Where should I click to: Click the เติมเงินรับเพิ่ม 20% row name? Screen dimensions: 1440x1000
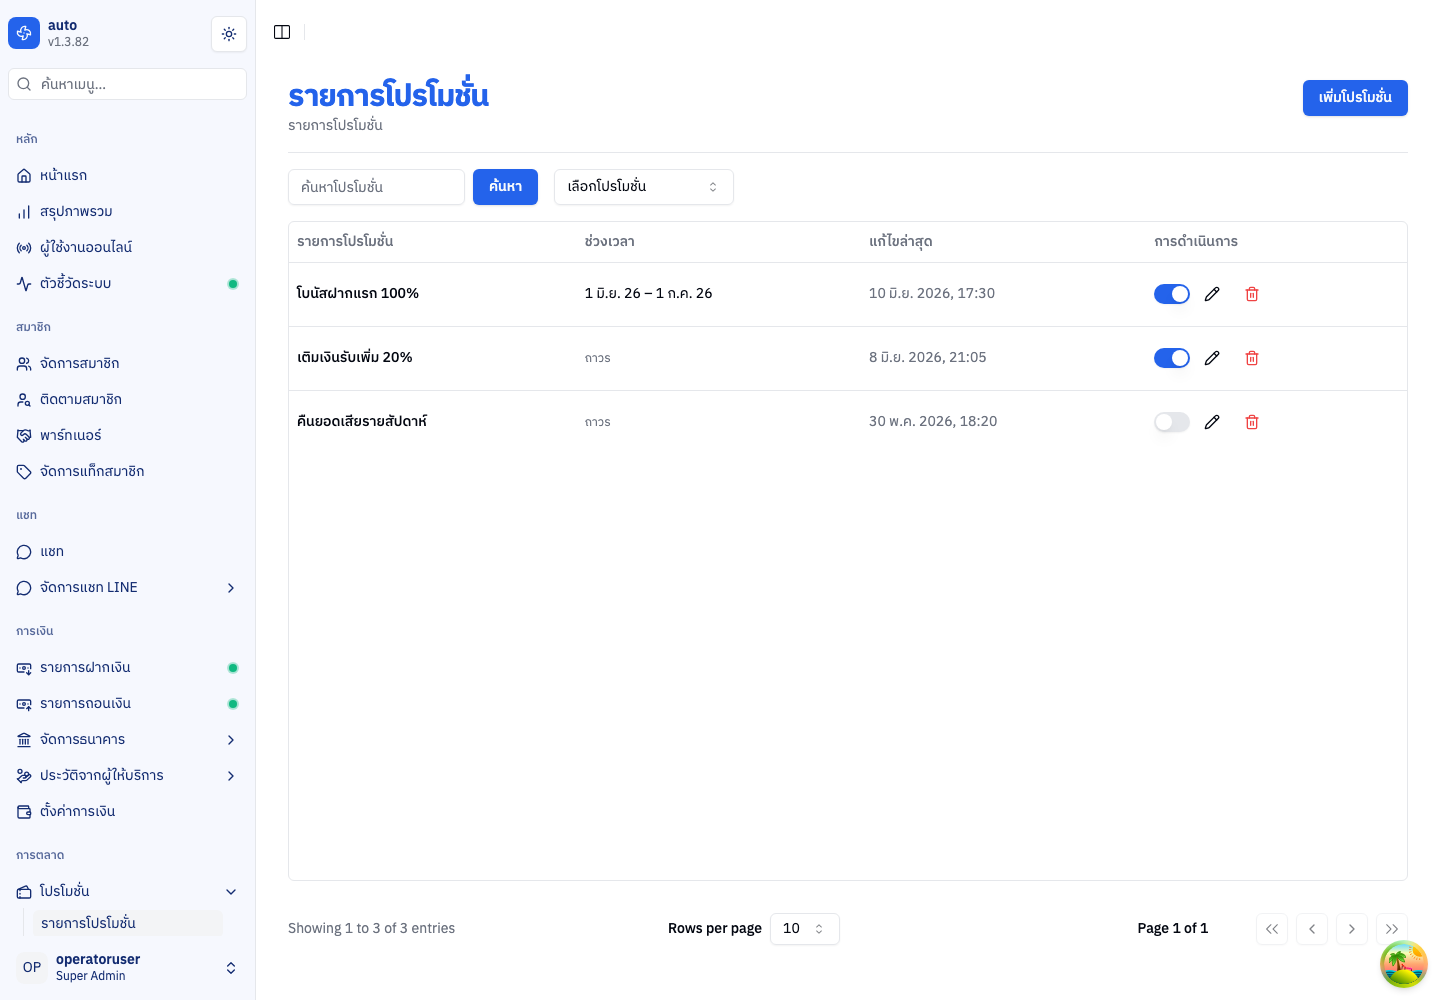tap(355, 358)
